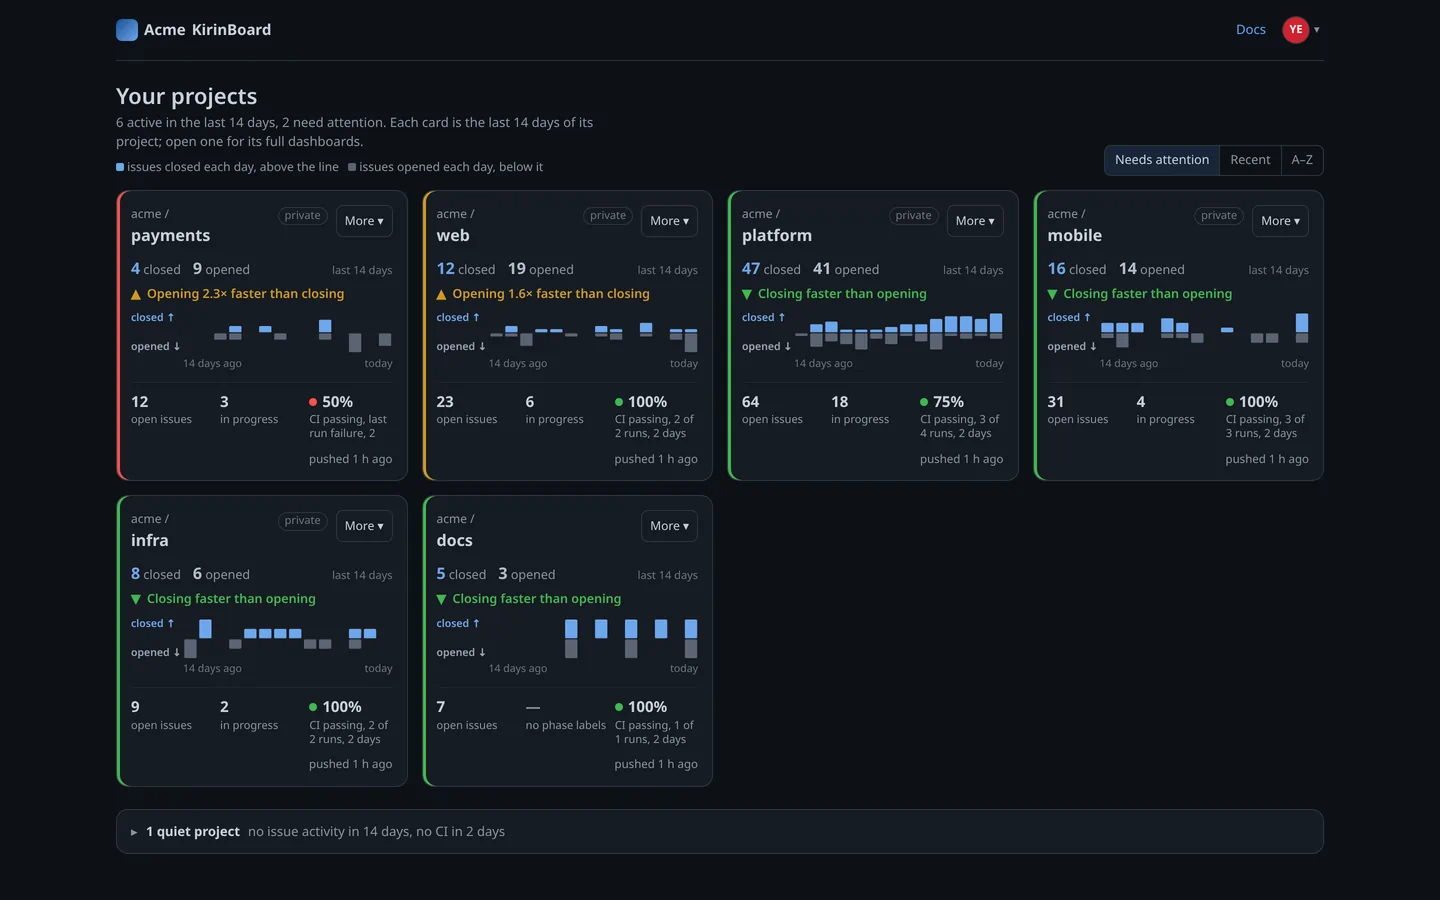The height and width of the screenshot is (900, 1440).
Task: Switch to the A–Z sort tab
Action: point(1302,160)
